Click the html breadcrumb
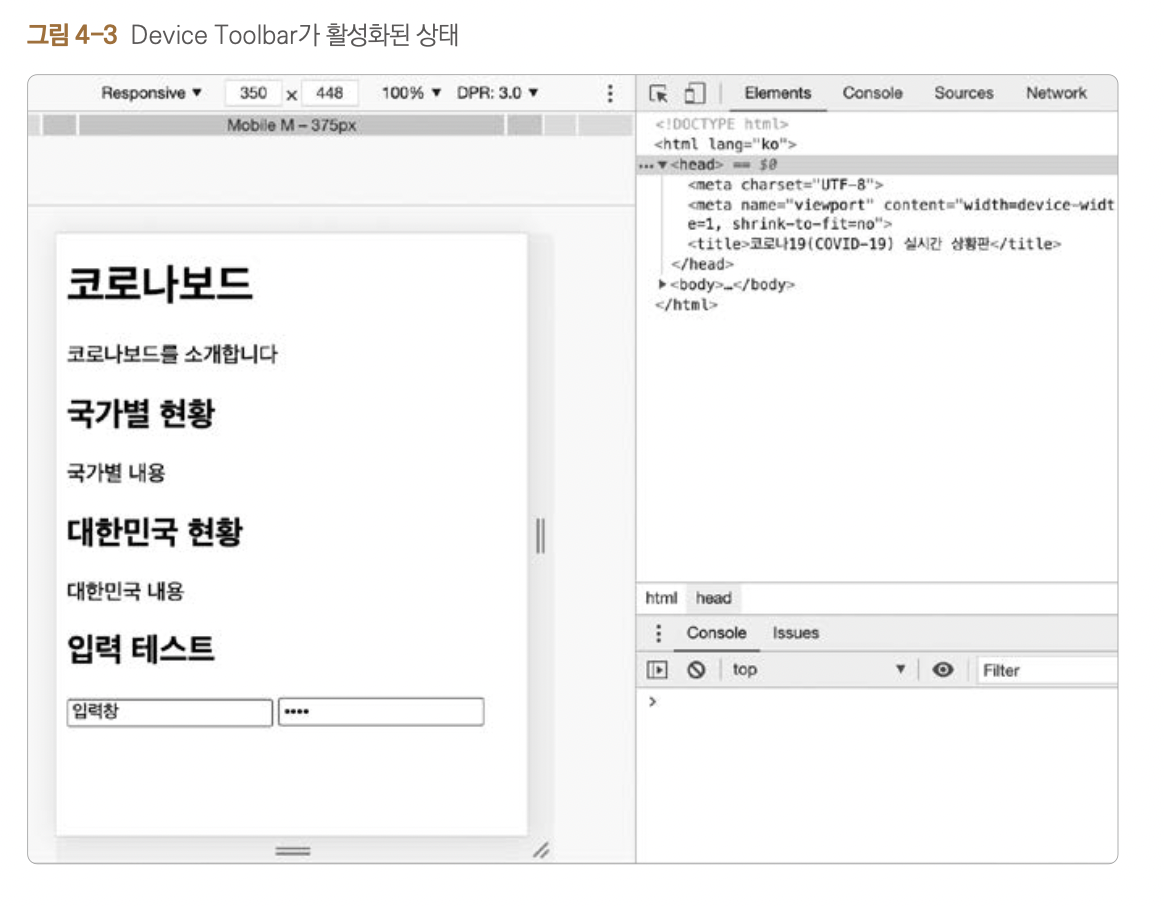The height and width of the screenshot is (906, 1164). (x=661, y=599)
